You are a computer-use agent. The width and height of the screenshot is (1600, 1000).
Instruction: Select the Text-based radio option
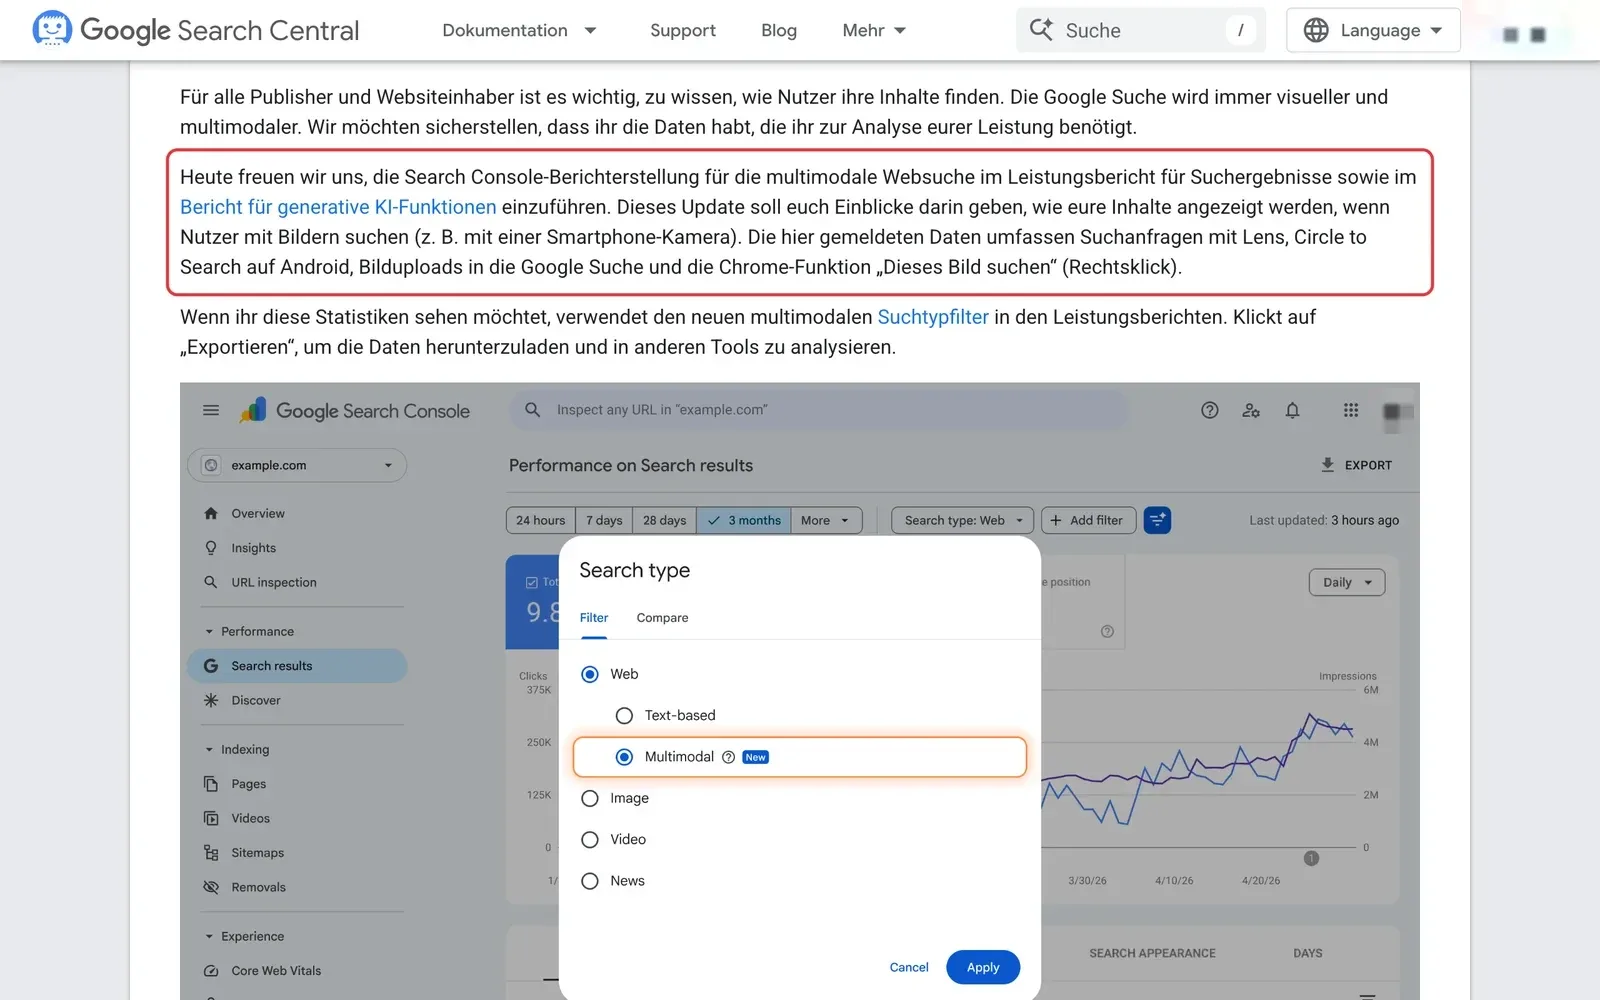(624, 715)
